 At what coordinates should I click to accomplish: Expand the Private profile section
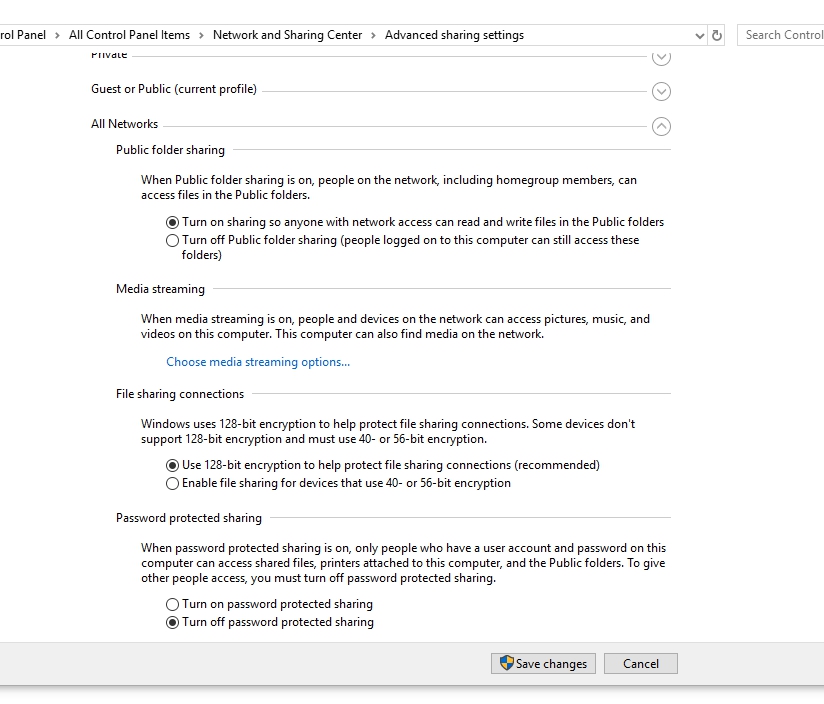coord(661,57)
